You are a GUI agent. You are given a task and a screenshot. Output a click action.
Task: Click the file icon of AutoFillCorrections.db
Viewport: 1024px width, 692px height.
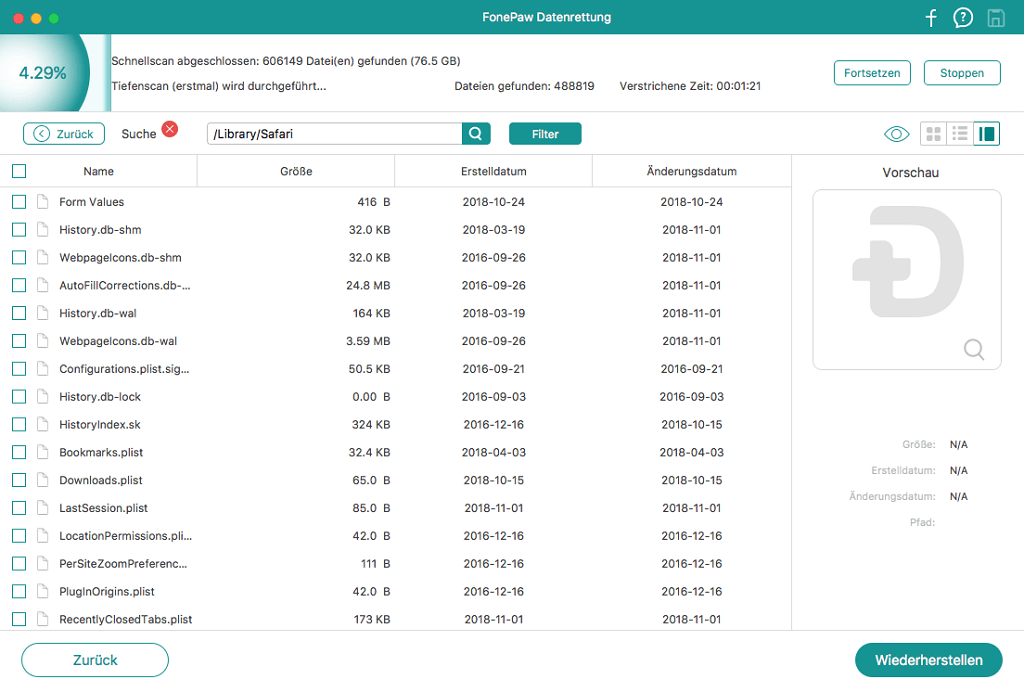[x=42, y=285]
